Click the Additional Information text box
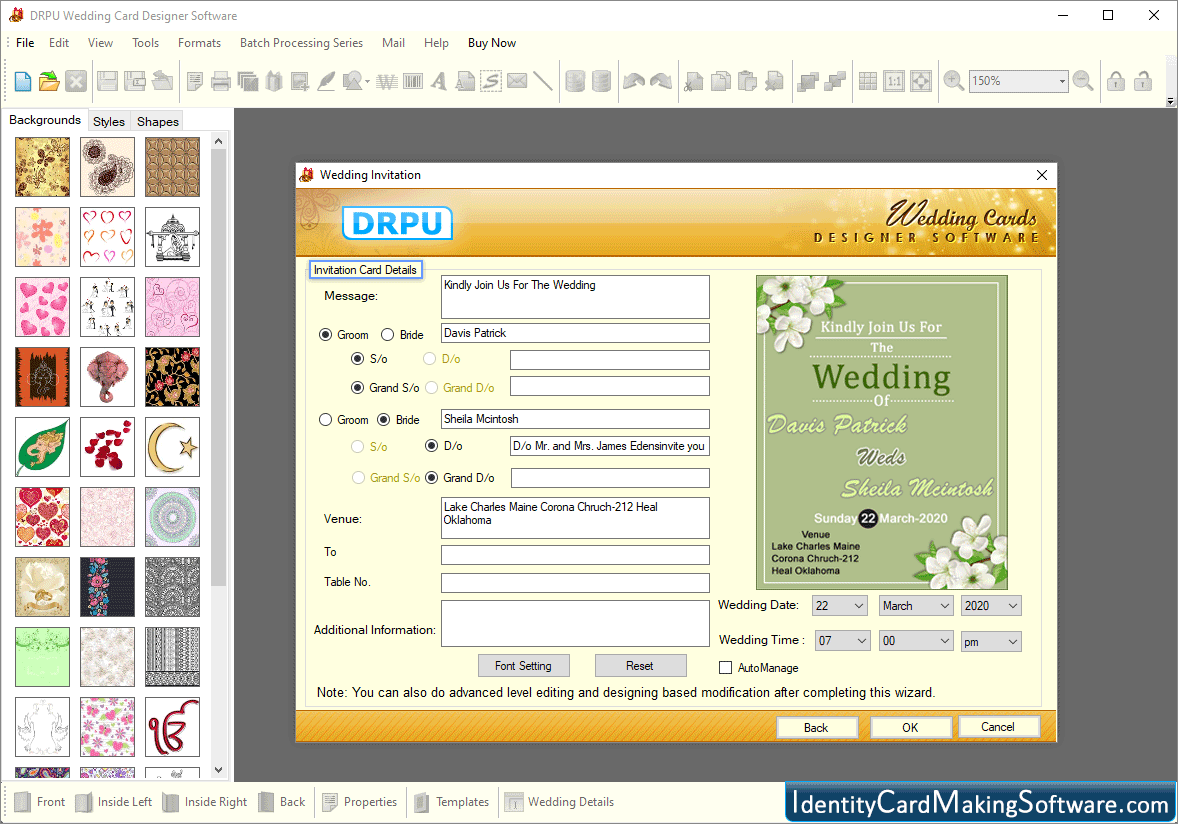This screenshot has height=824, width=1178. click(x=575, y=623)
